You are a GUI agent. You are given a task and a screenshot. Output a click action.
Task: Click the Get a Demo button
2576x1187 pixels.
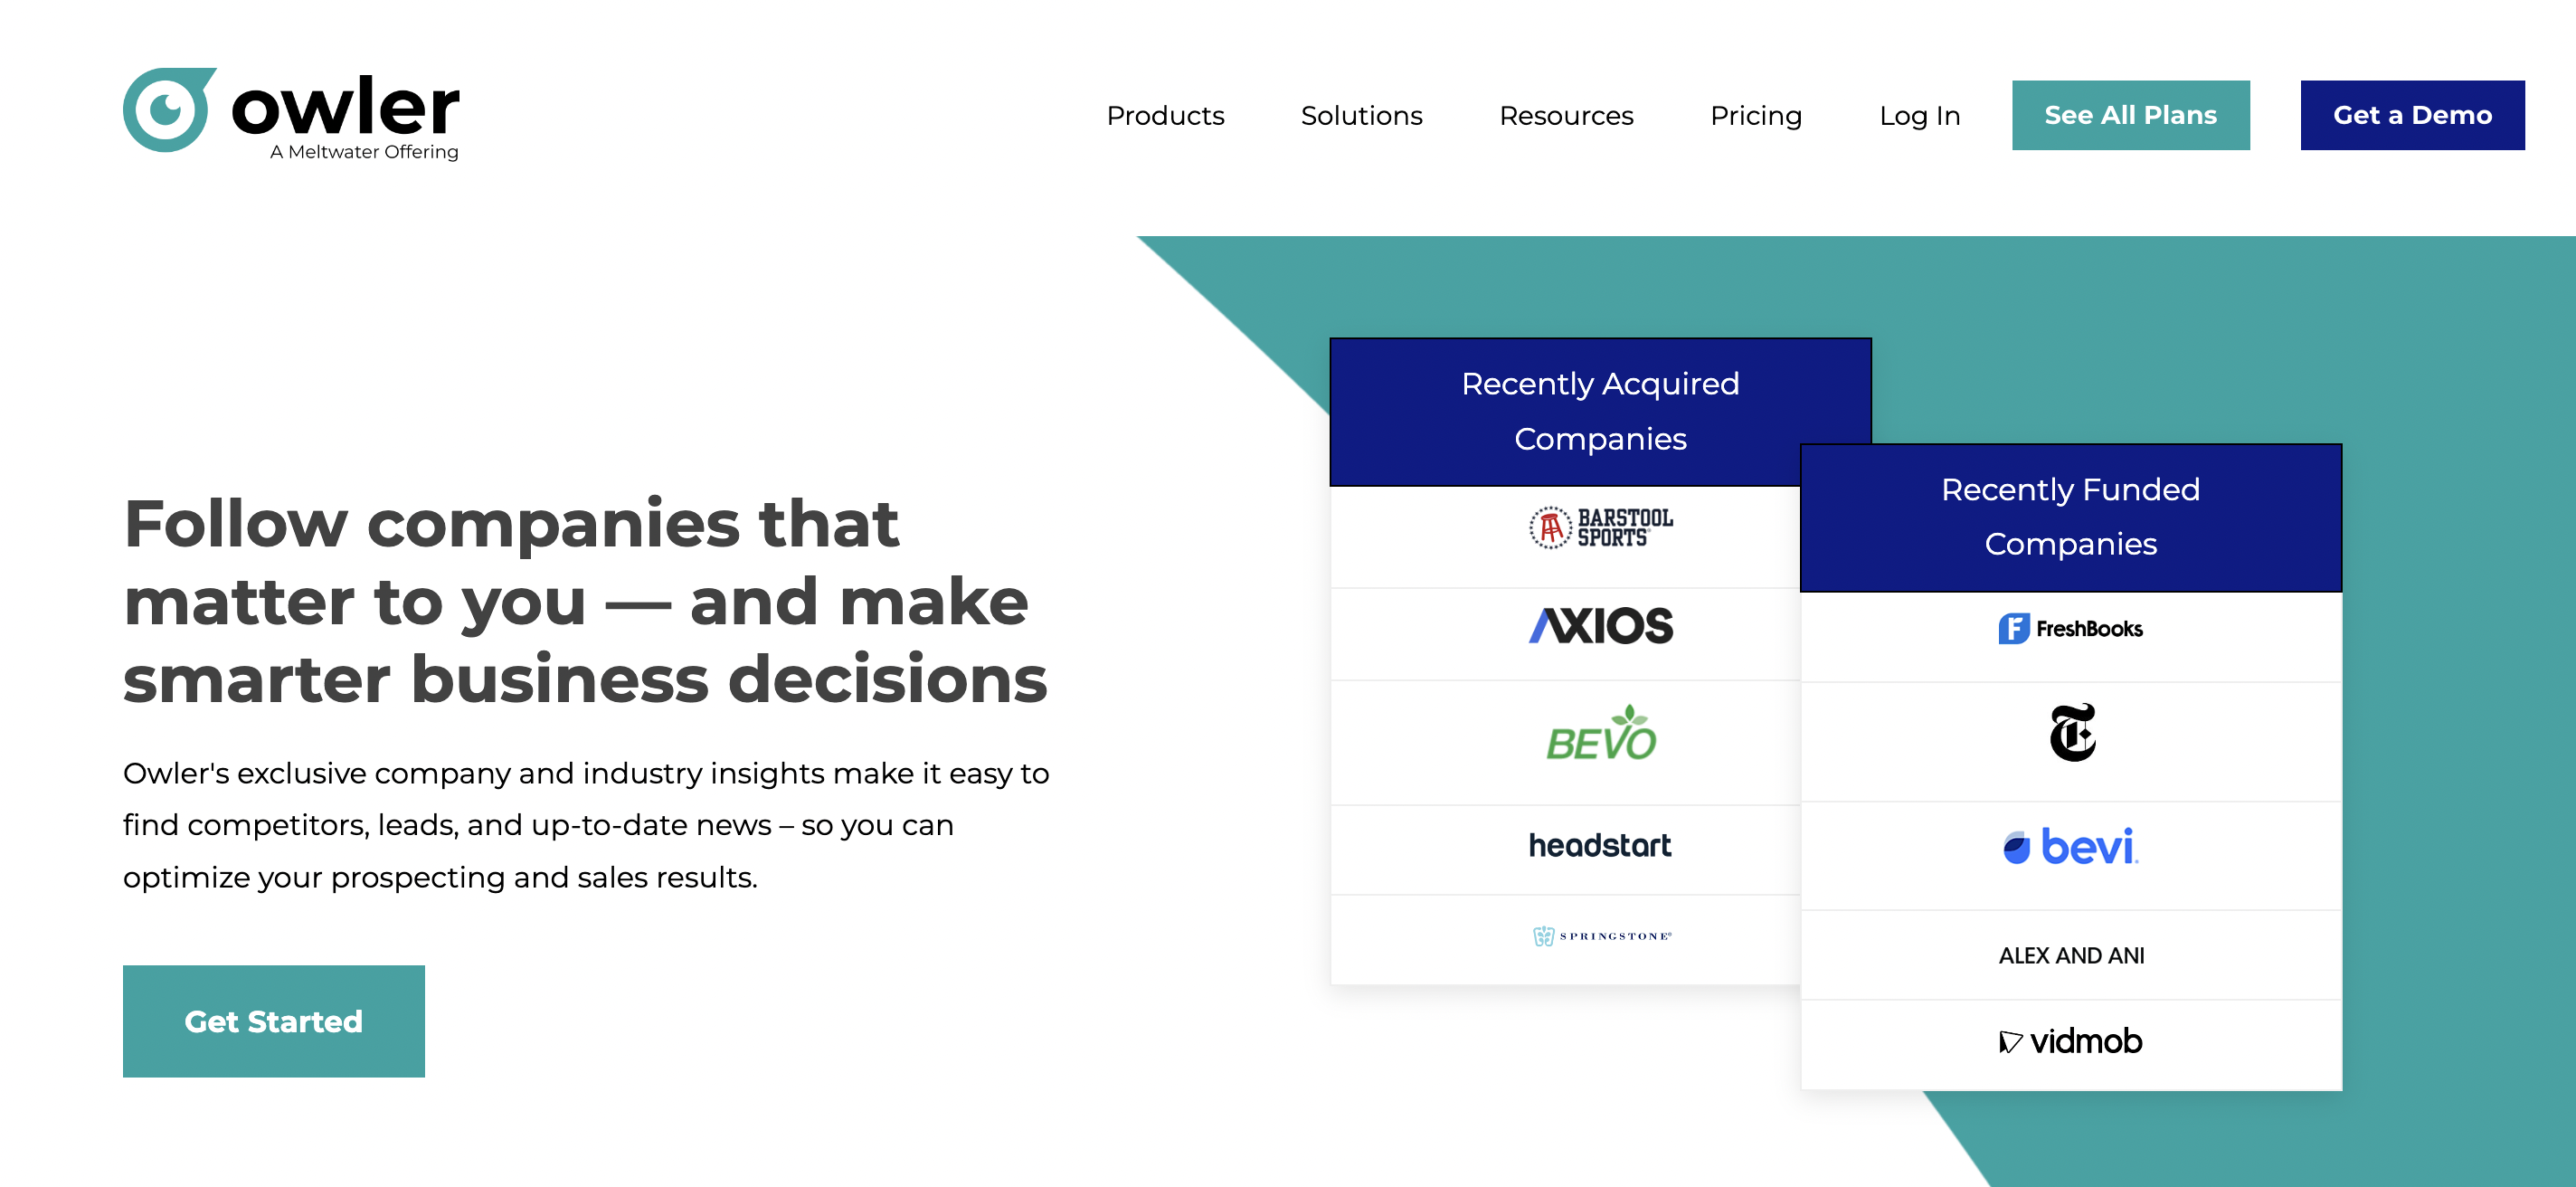click(x=2410, y=113)
